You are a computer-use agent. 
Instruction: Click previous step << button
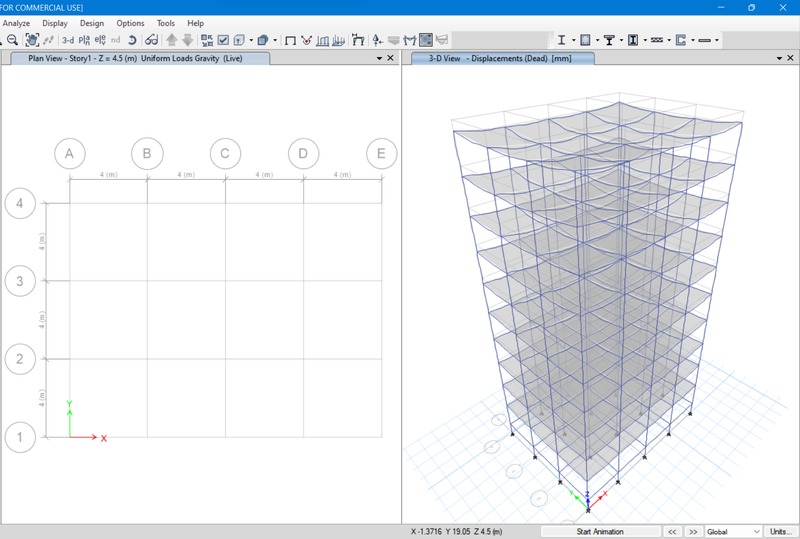672,531
